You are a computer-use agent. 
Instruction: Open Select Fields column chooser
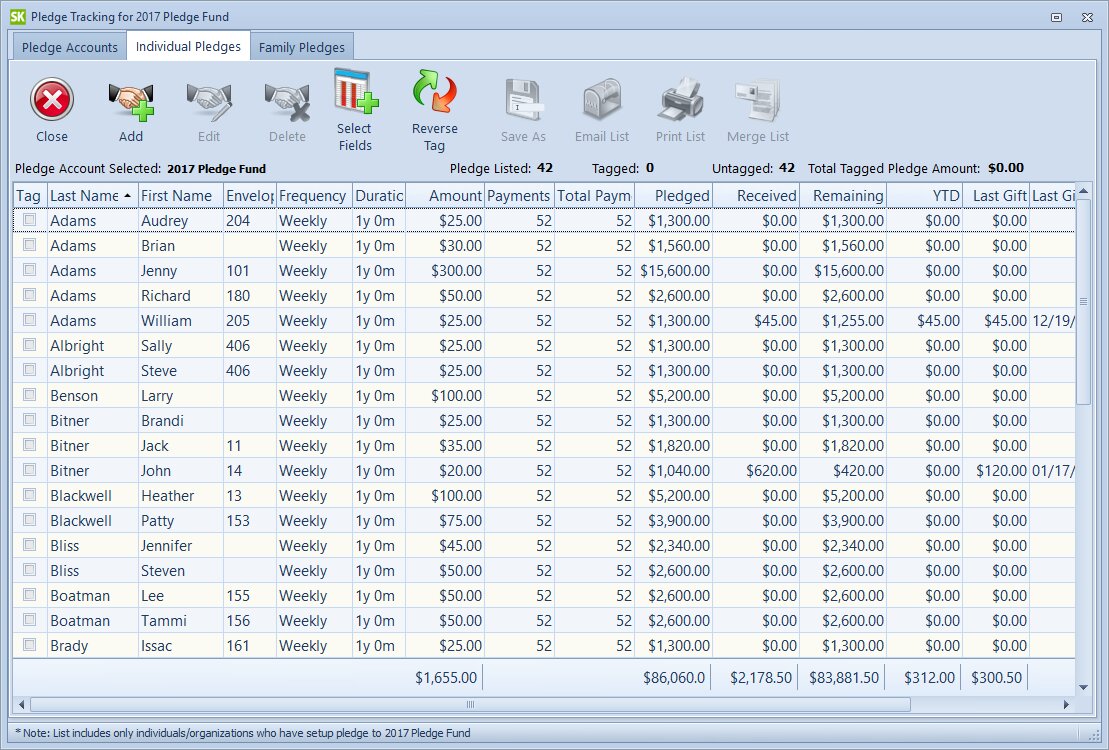pyautogui.click(x=355, y=91)
